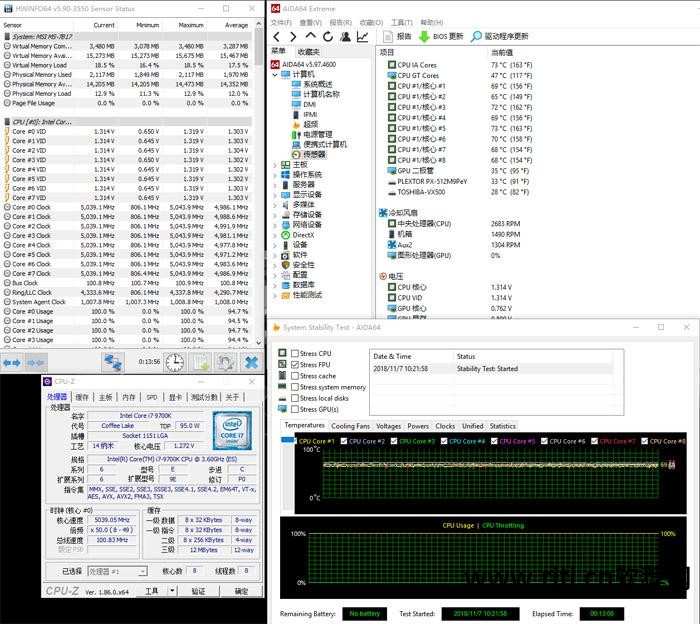The height and width of the screenshot is (624, 700).
Task: Click HWiNFO expand columns blue arrows icon
Action: 12,362
